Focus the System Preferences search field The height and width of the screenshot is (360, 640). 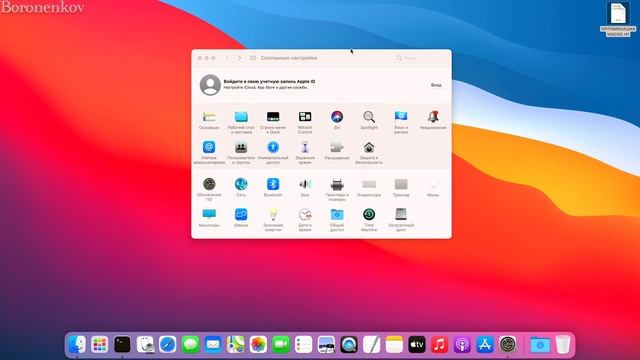[x=420, y=58]
